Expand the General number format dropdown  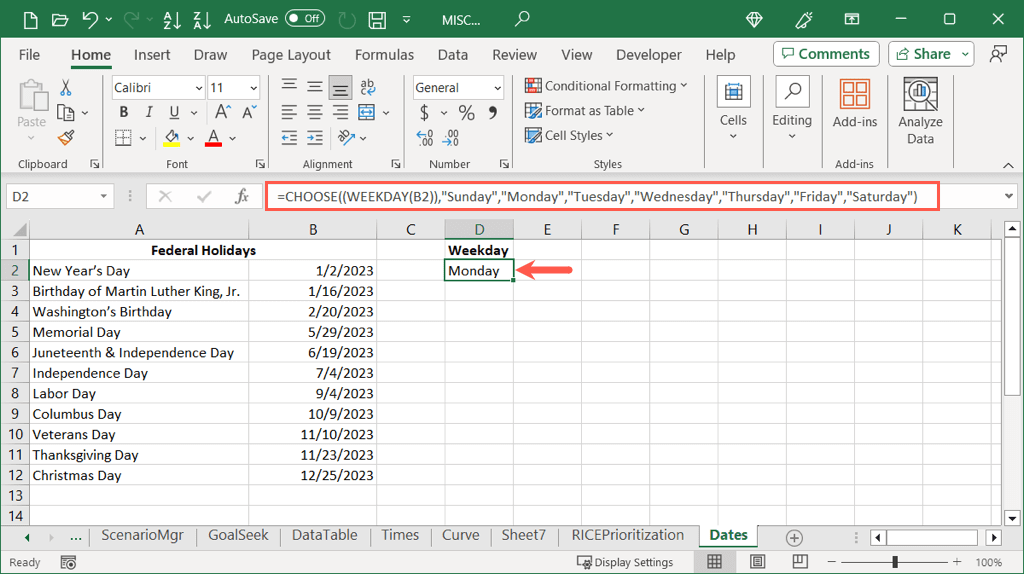pyautogui.click(x=497, y=88)
